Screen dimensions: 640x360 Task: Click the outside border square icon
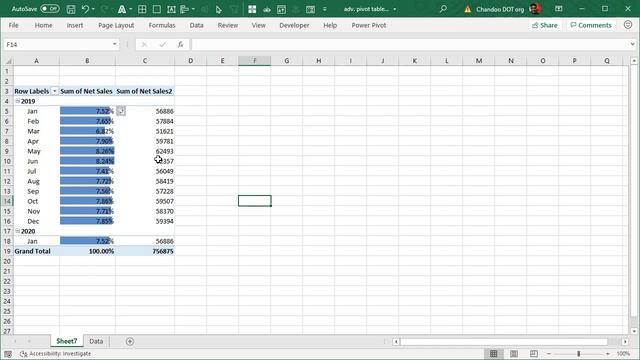[x=156, y=9]
